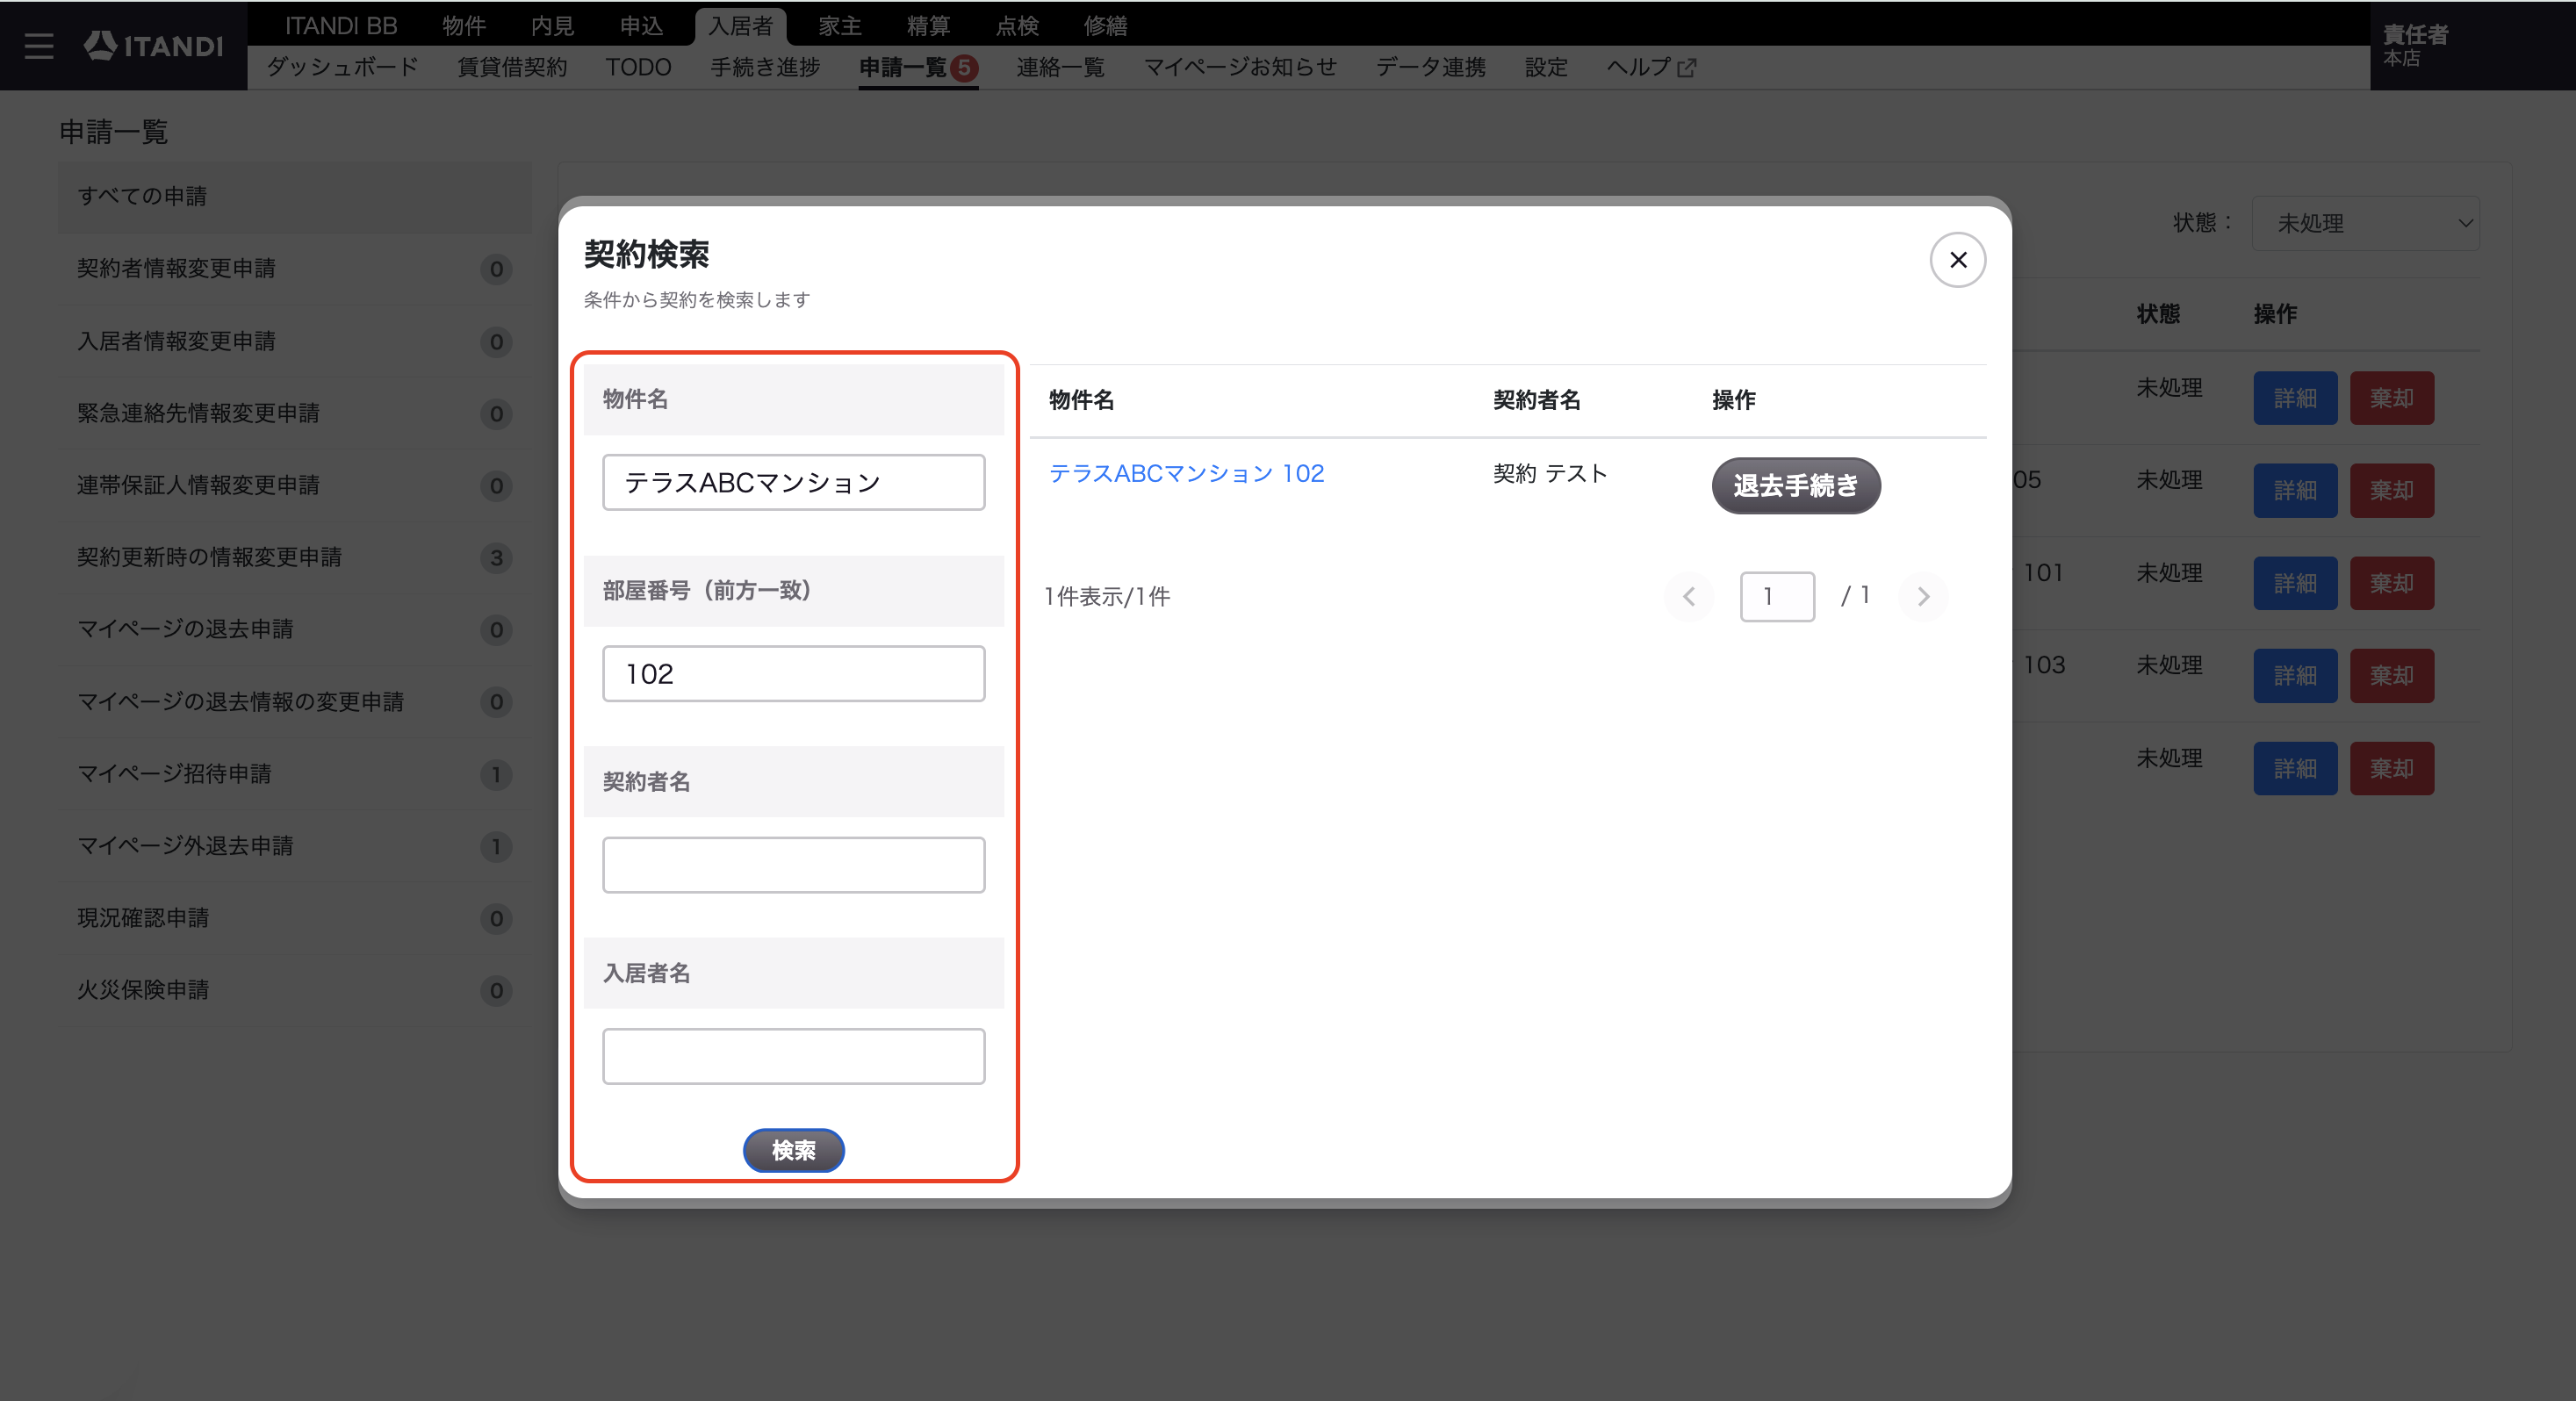Viewport: 2576px width, 1401px height.
Task: Select 火災保険申請 in sidebar
Action: click(295, 990)
